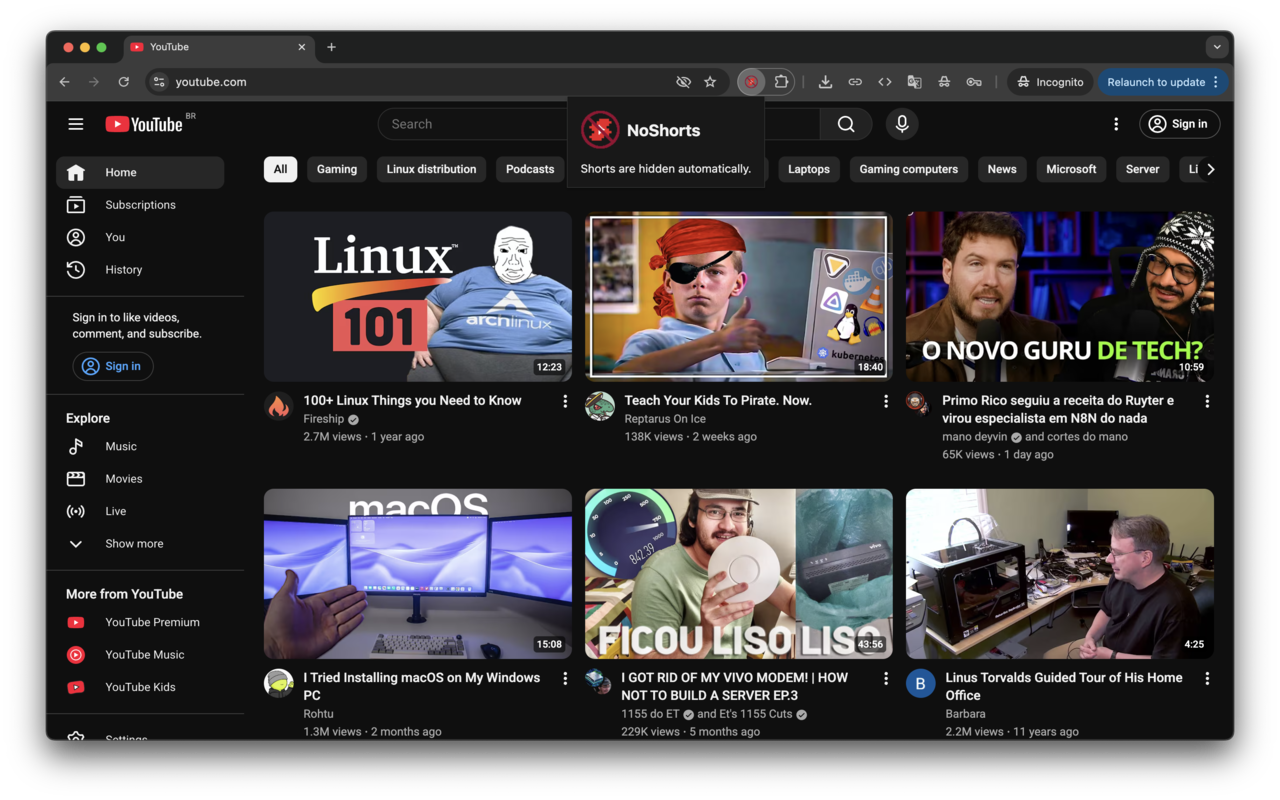Open Live in Explore
Image resolution: width=1280 pixels, height=800 pixels.
click(x=140, y=511)
